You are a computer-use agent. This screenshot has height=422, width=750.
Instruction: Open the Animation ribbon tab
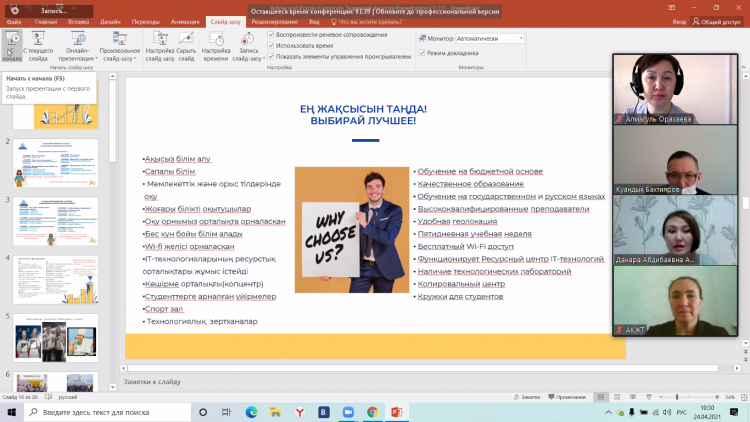pyautogui.click(x=186, y=20)
